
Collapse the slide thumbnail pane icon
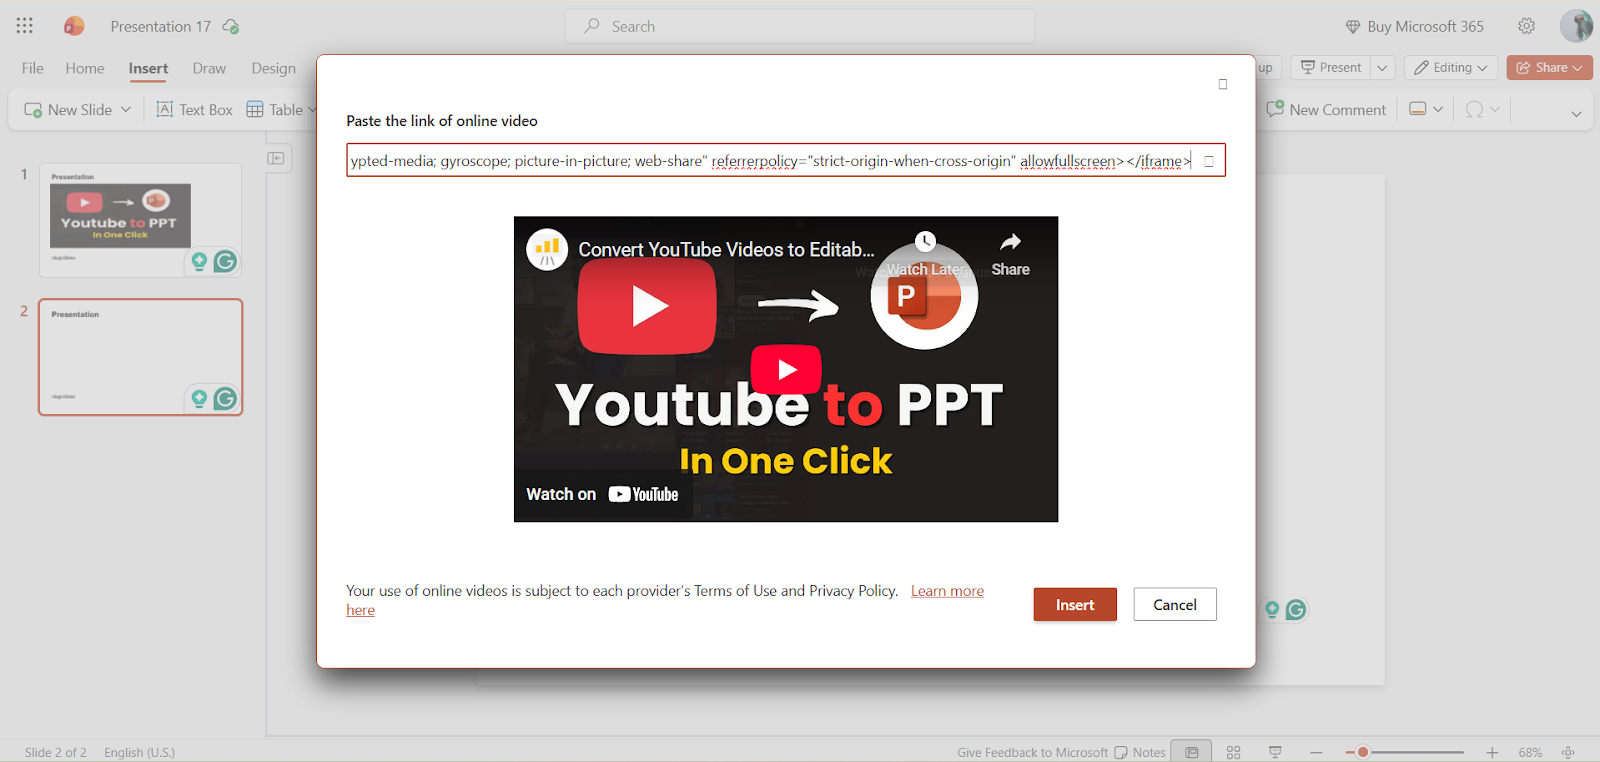[x=276, y=158]
